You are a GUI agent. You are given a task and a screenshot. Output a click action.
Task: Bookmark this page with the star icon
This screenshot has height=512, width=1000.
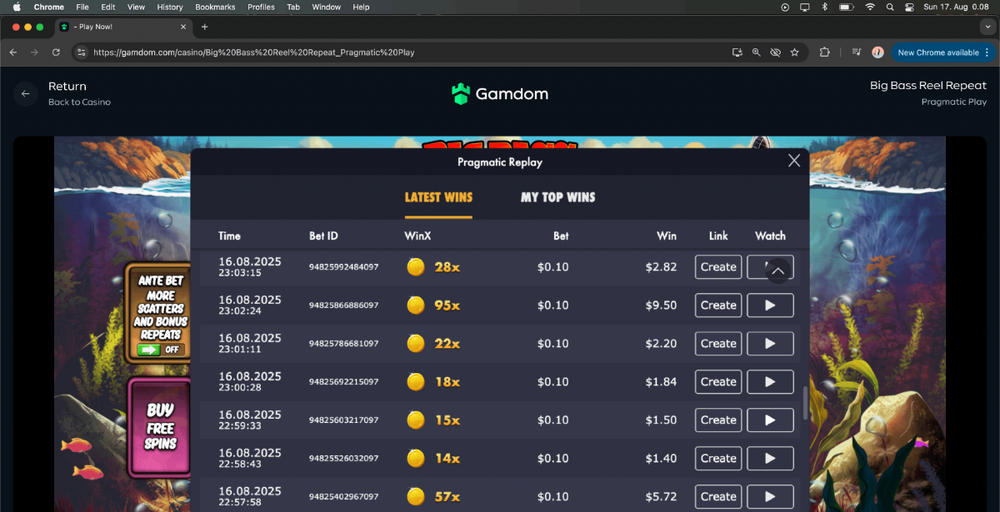click(795, 52)
